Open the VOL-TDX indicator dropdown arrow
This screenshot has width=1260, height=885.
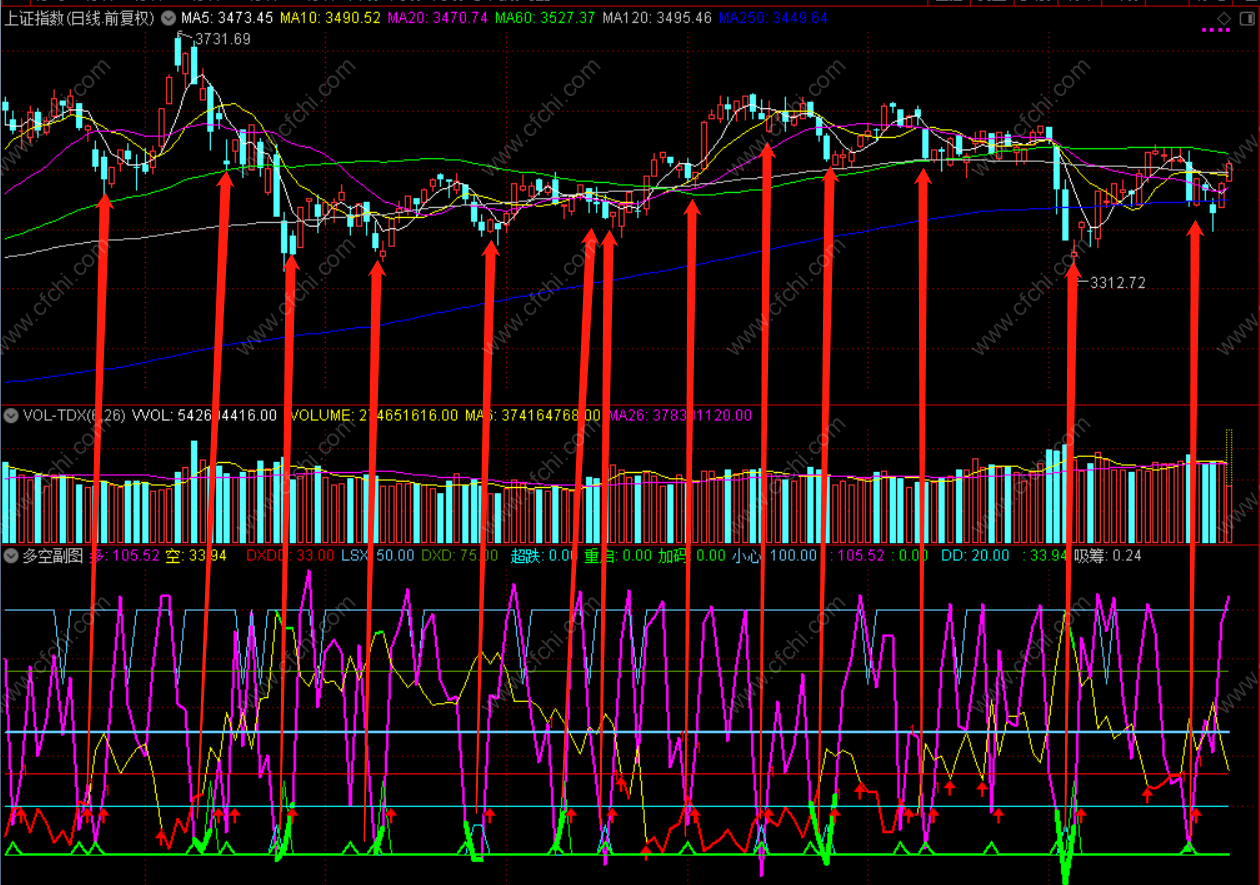click(x=11, y=415)
